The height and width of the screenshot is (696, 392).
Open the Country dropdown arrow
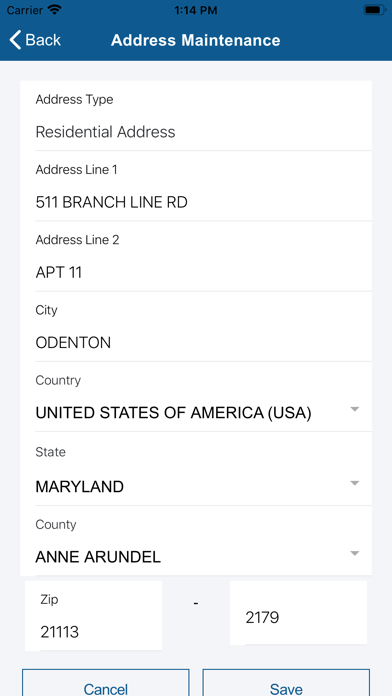coord(354,409)
